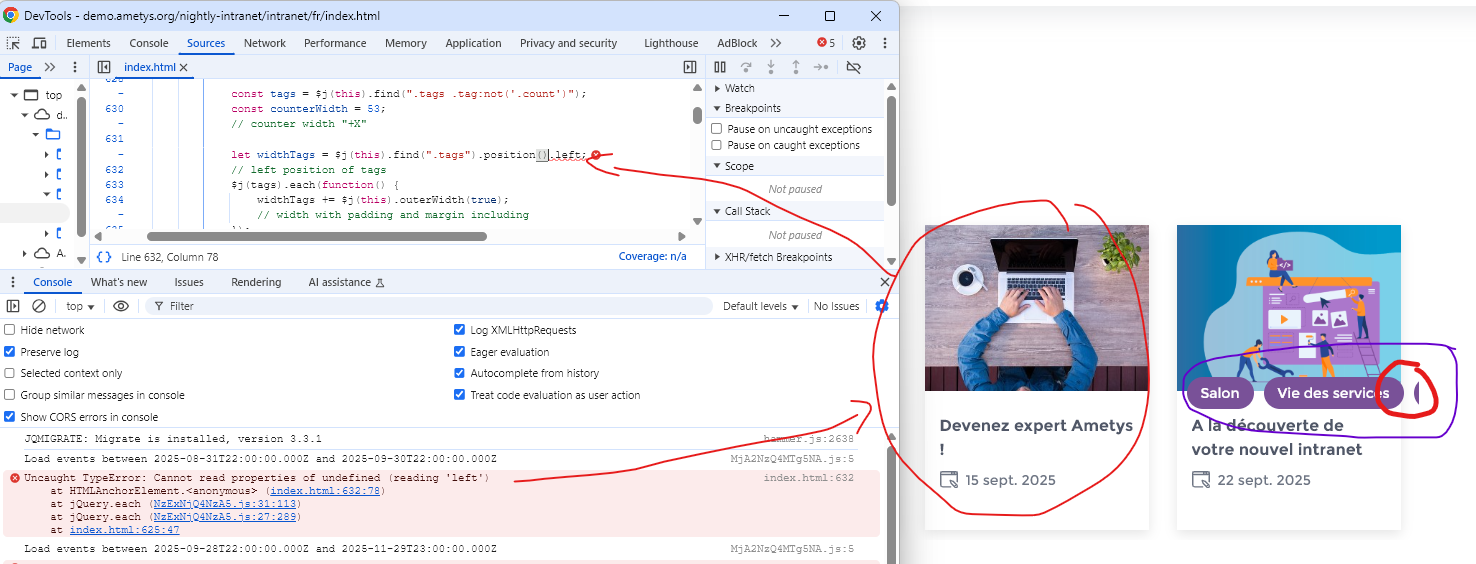1476x564 pixels.
Task: Clear the console with the clear icon
Action: [39, 306]
